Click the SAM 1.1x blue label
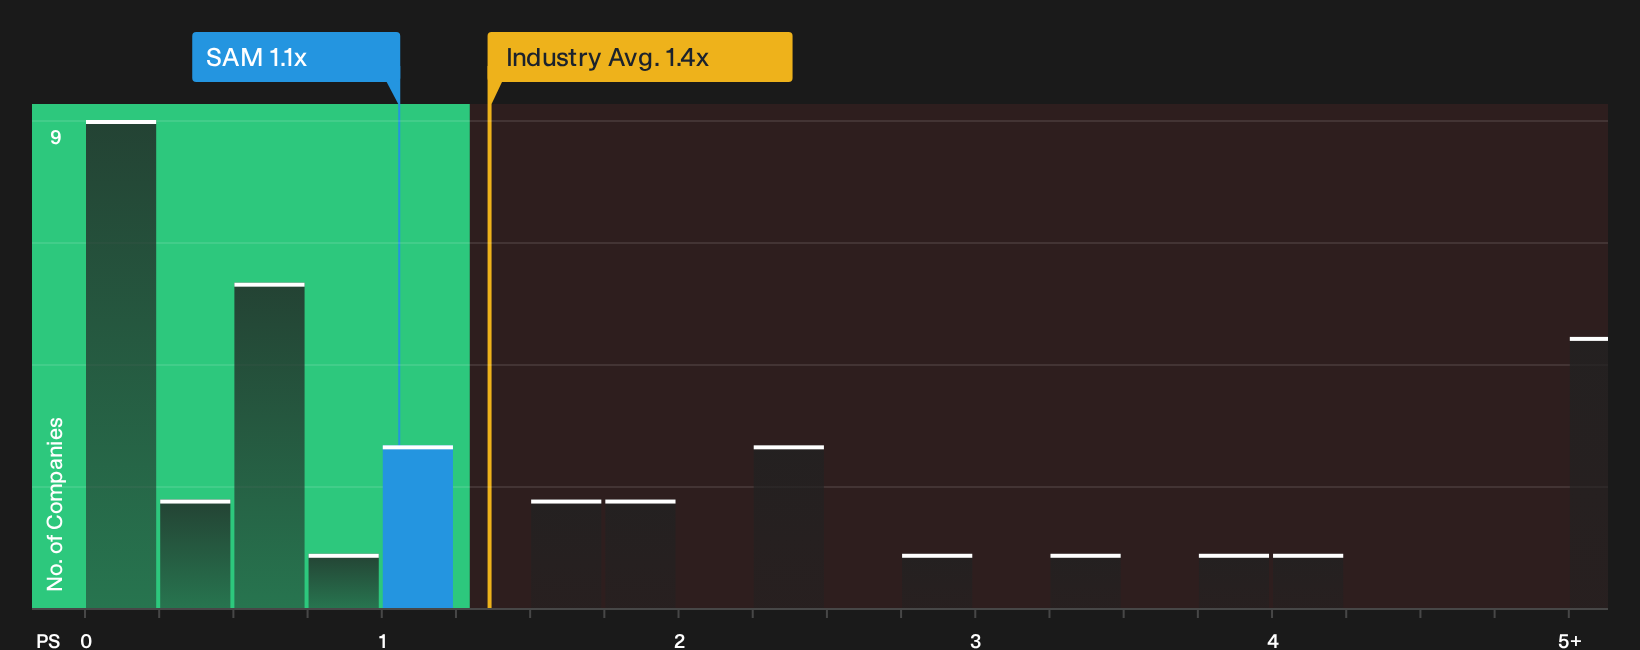This screenshot has height=650, width=1640. [x=296, y=57]
